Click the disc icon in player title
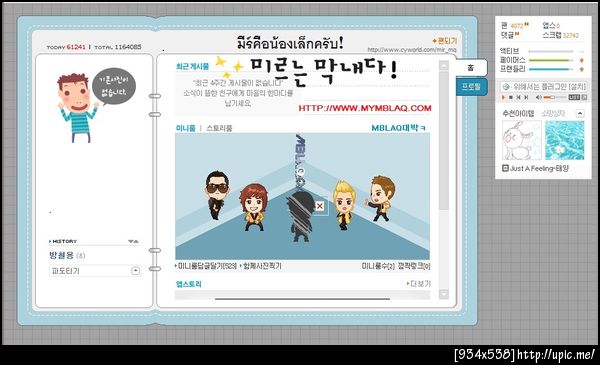This screenshot has width=600, height=365. click(506, 87)
